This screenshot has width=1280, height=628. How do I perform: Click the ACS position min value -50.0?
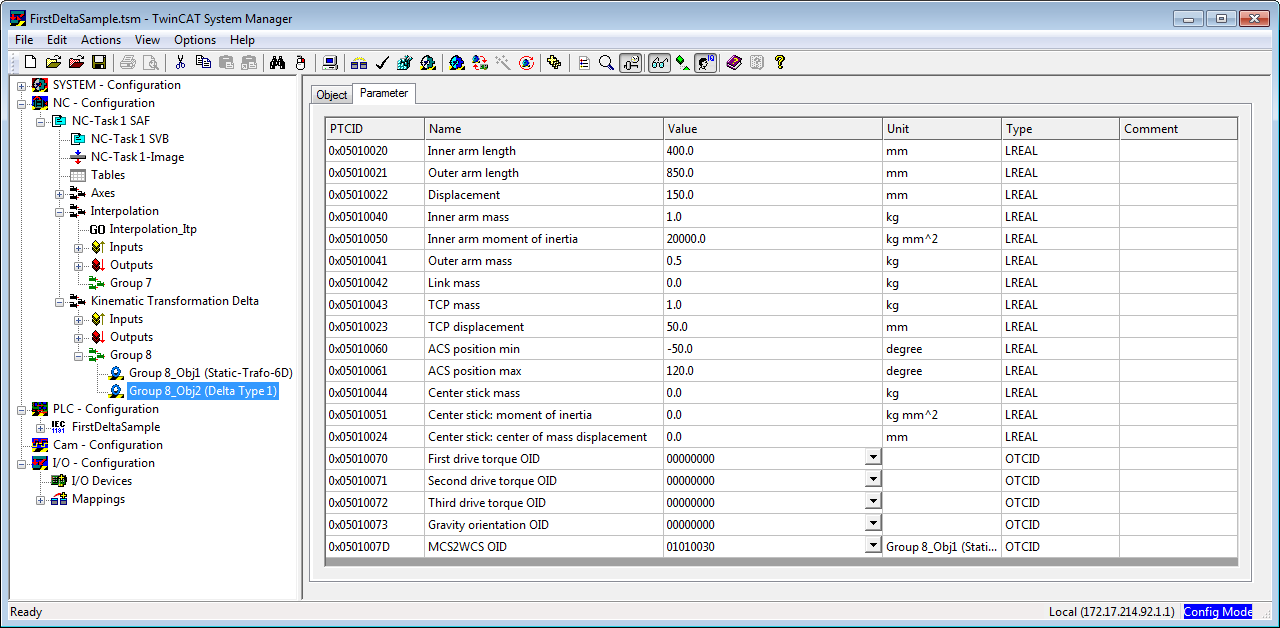coord(773,349)
